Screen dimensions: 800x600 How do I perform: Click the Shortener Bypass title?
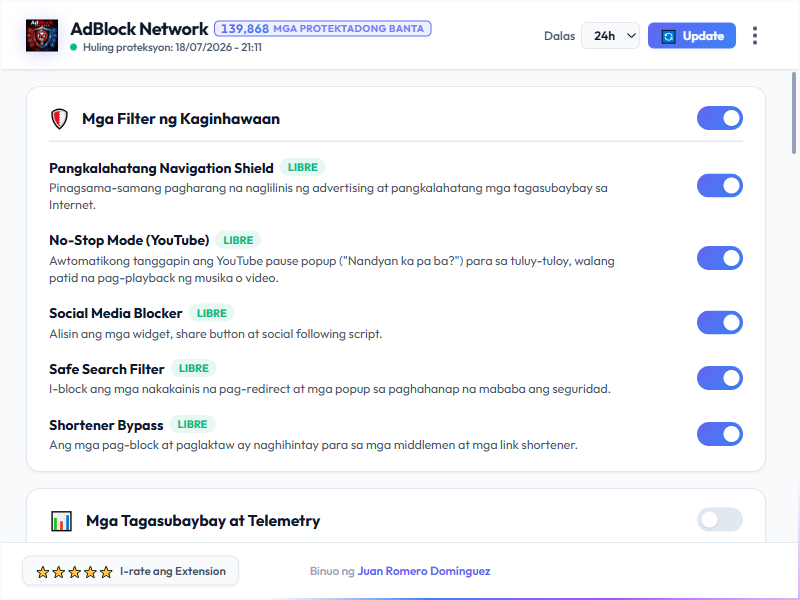point(106,425)
